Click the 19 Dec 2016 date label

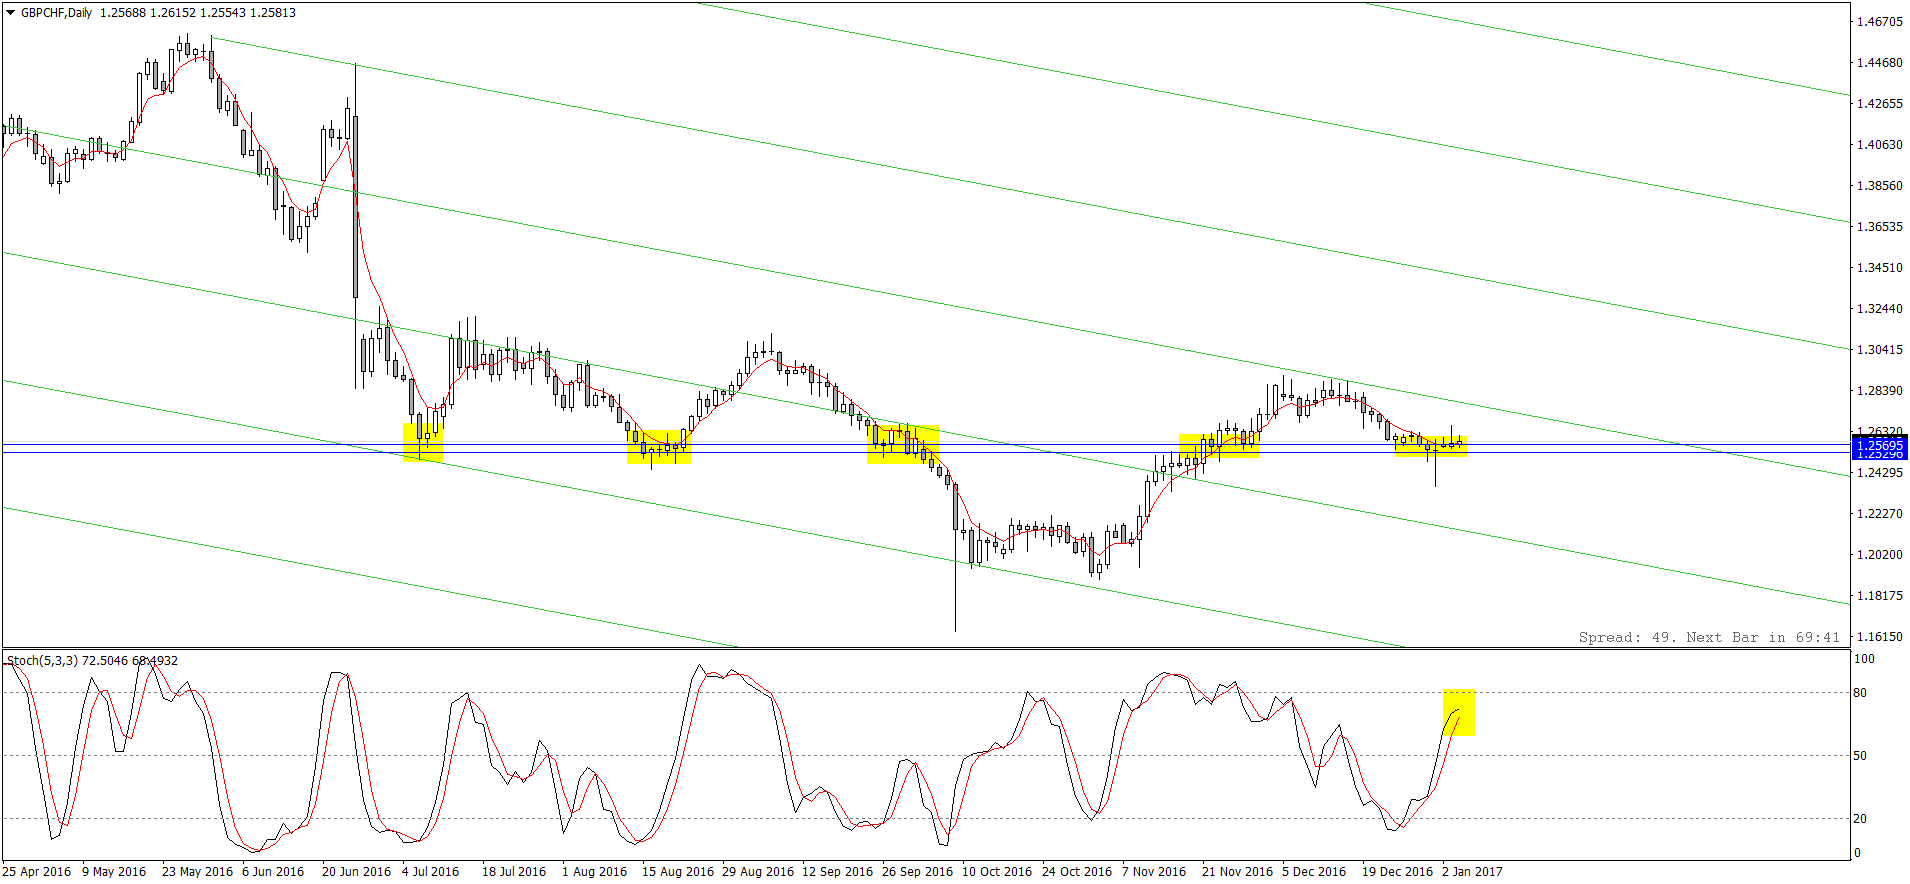point(1397,871)
